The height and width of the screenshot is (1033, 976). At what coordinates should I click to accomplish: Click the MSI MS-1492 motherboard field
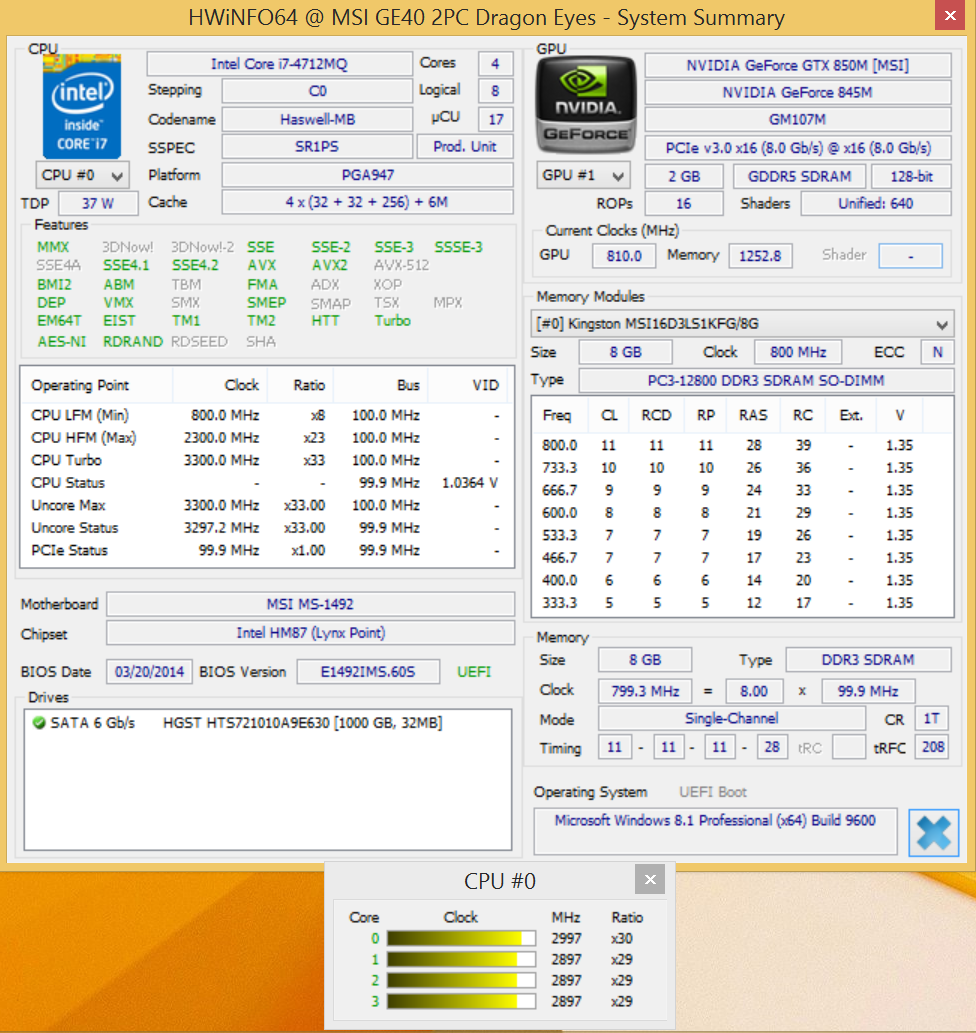point(310,604)
